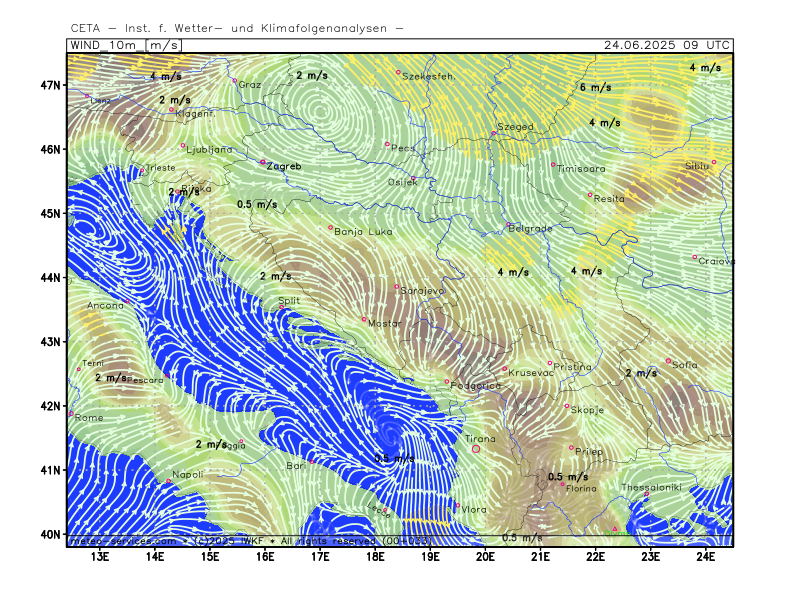
Task: Select the Ljubljana city label
Action: [209, 149]
